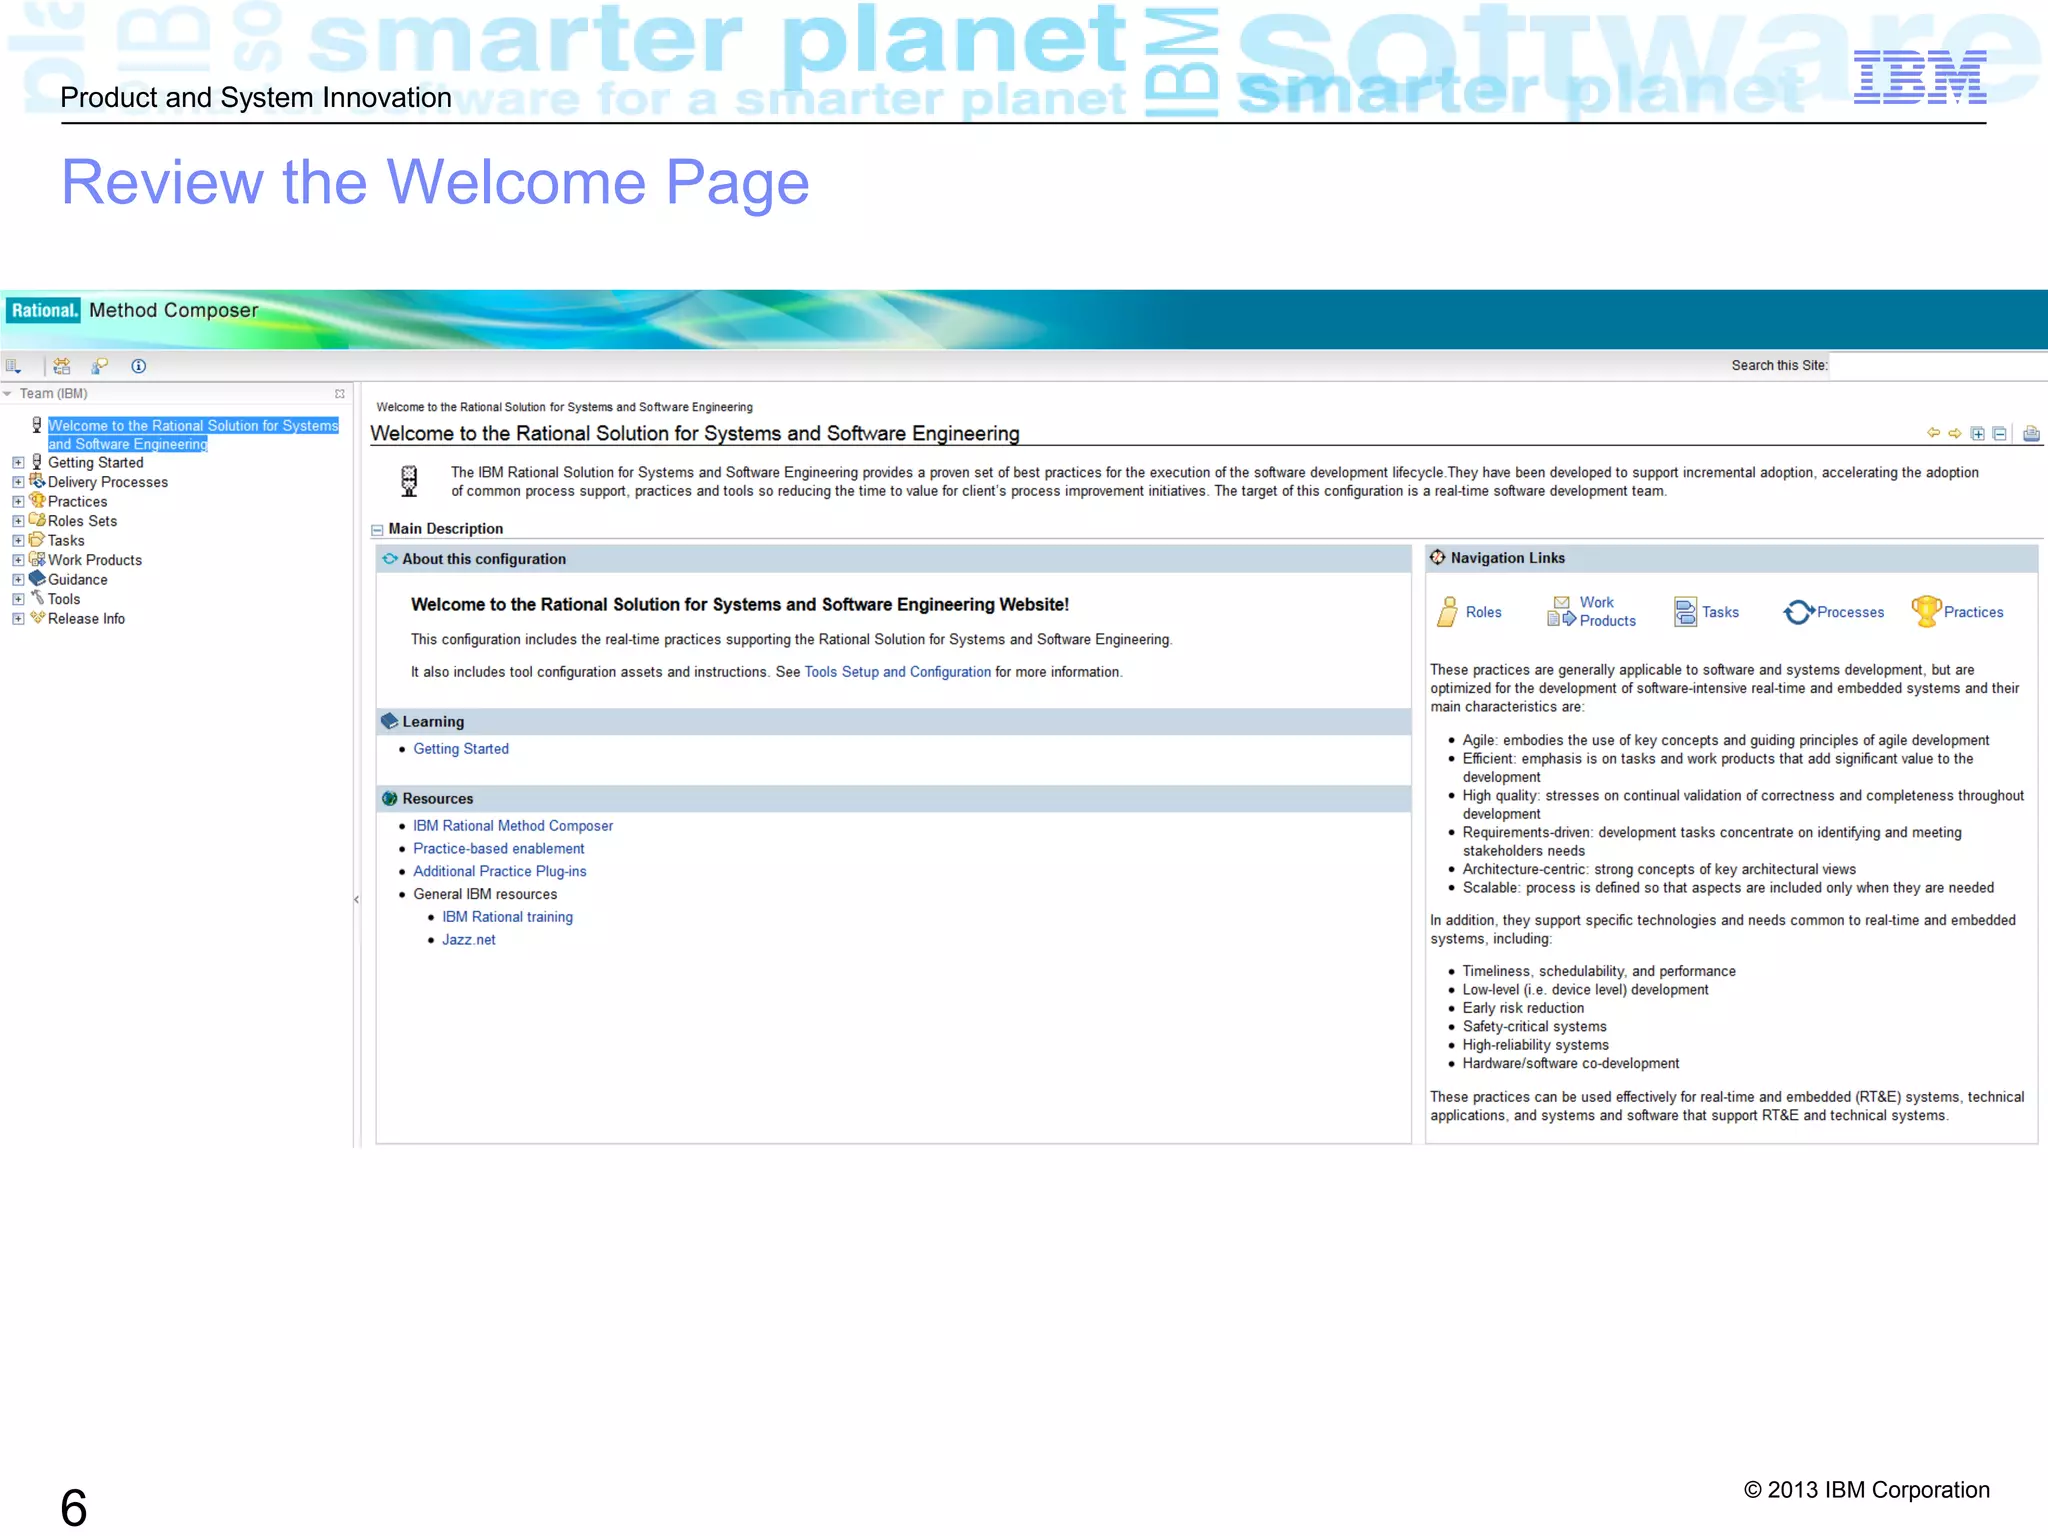Click the Delivery Processes tree icon
The image size is (2048, 1536).
tap(37, 481)
